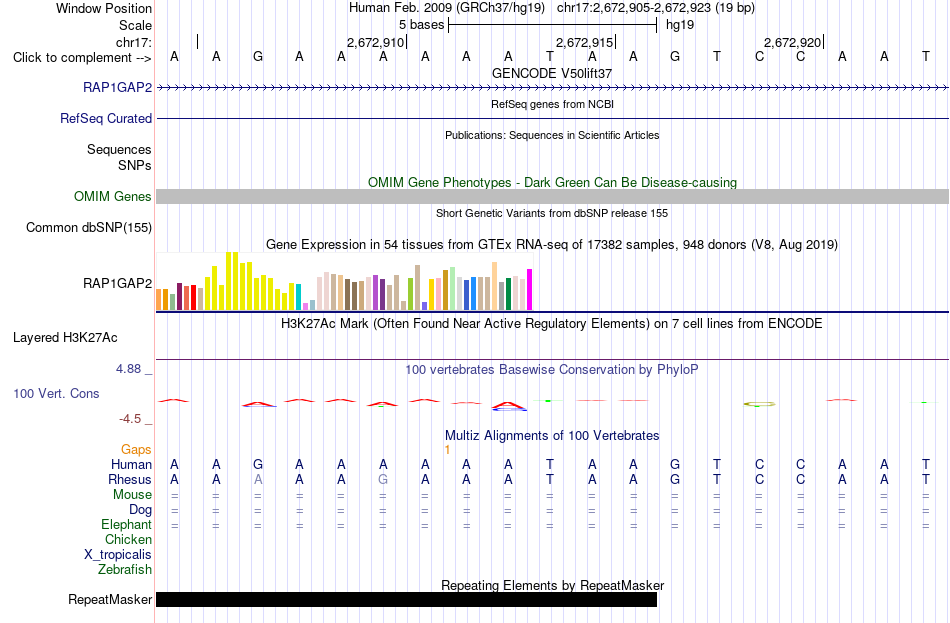Click the black RAP1GAP2 GTEx expression label
The height and width of the screenshot is (623, 950).
coord(118,283)
